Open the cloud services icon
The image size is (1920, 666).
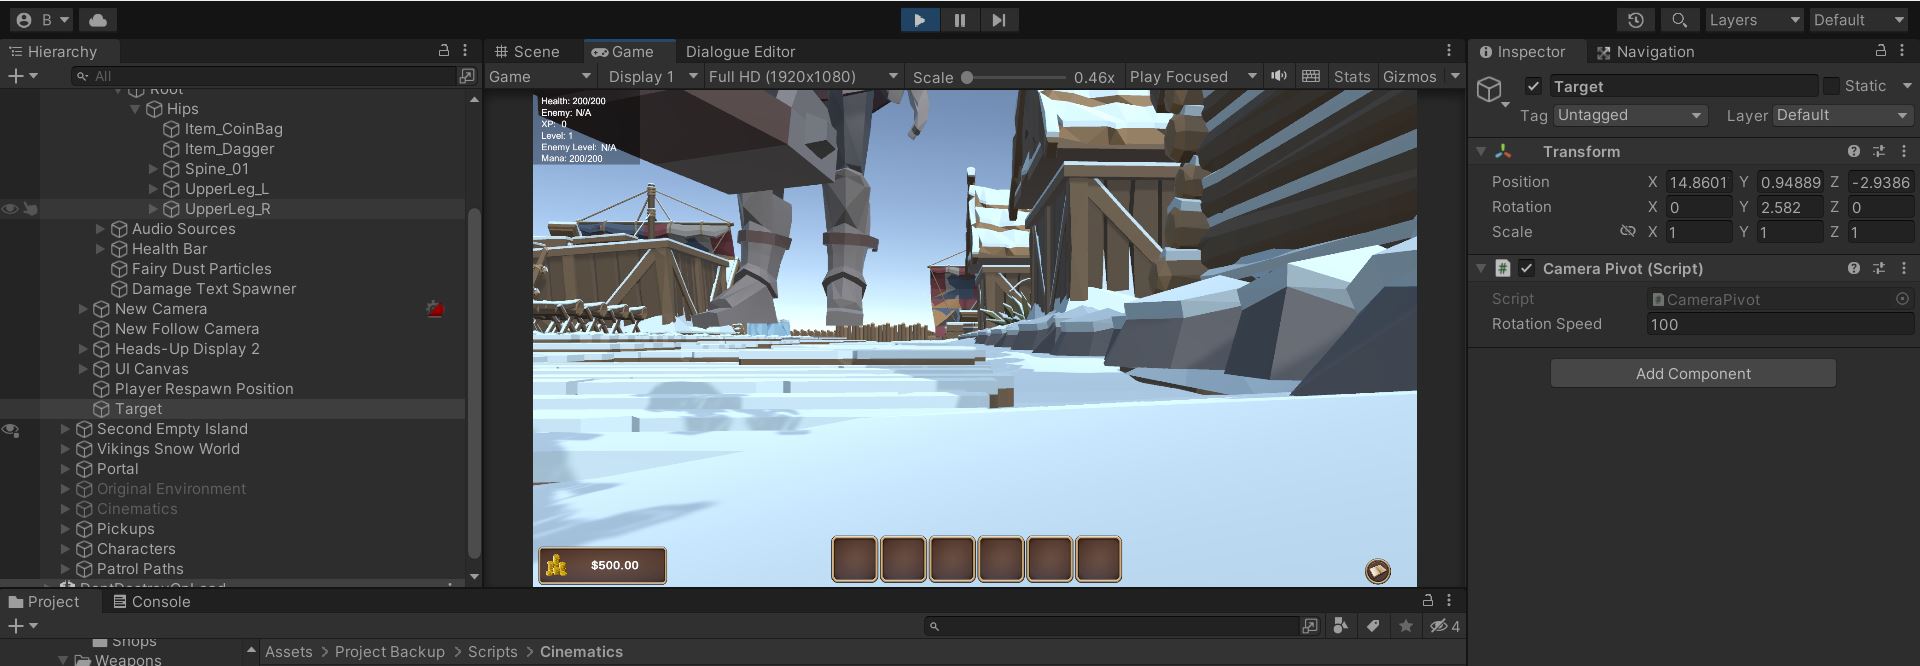pos(97,20)
